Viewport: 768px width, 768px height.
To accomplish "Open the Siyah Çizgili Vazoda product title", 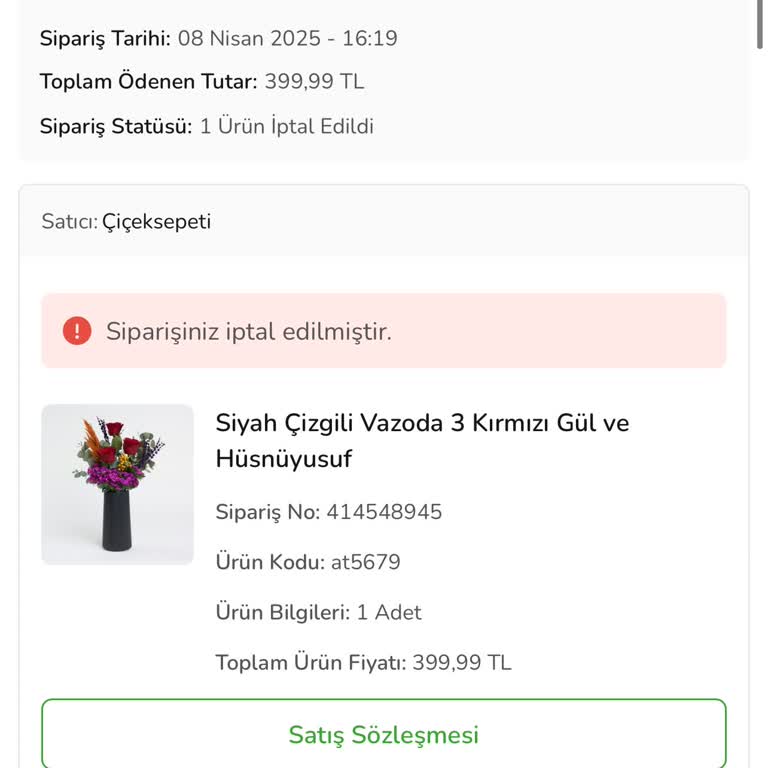I will click(x=422, y=440).
